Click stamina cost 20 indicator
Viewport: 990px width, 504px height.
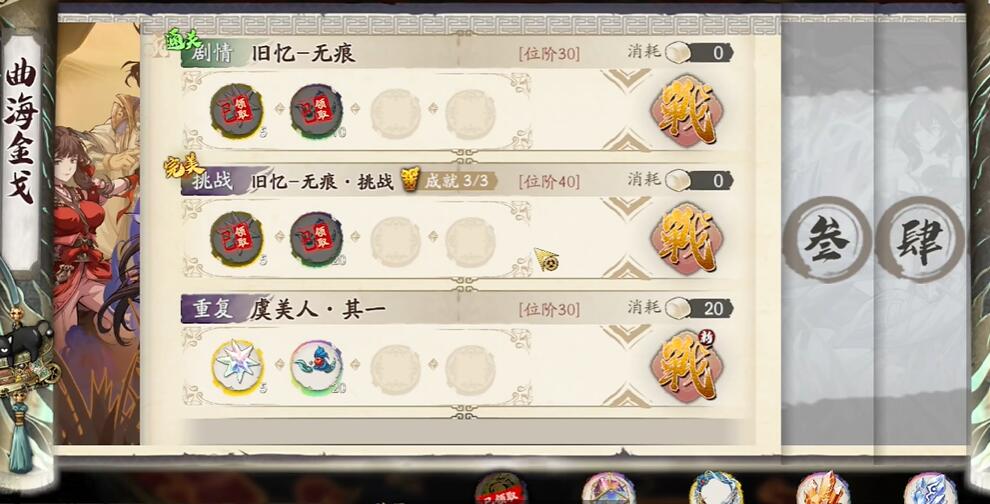[x=699, y=308]
